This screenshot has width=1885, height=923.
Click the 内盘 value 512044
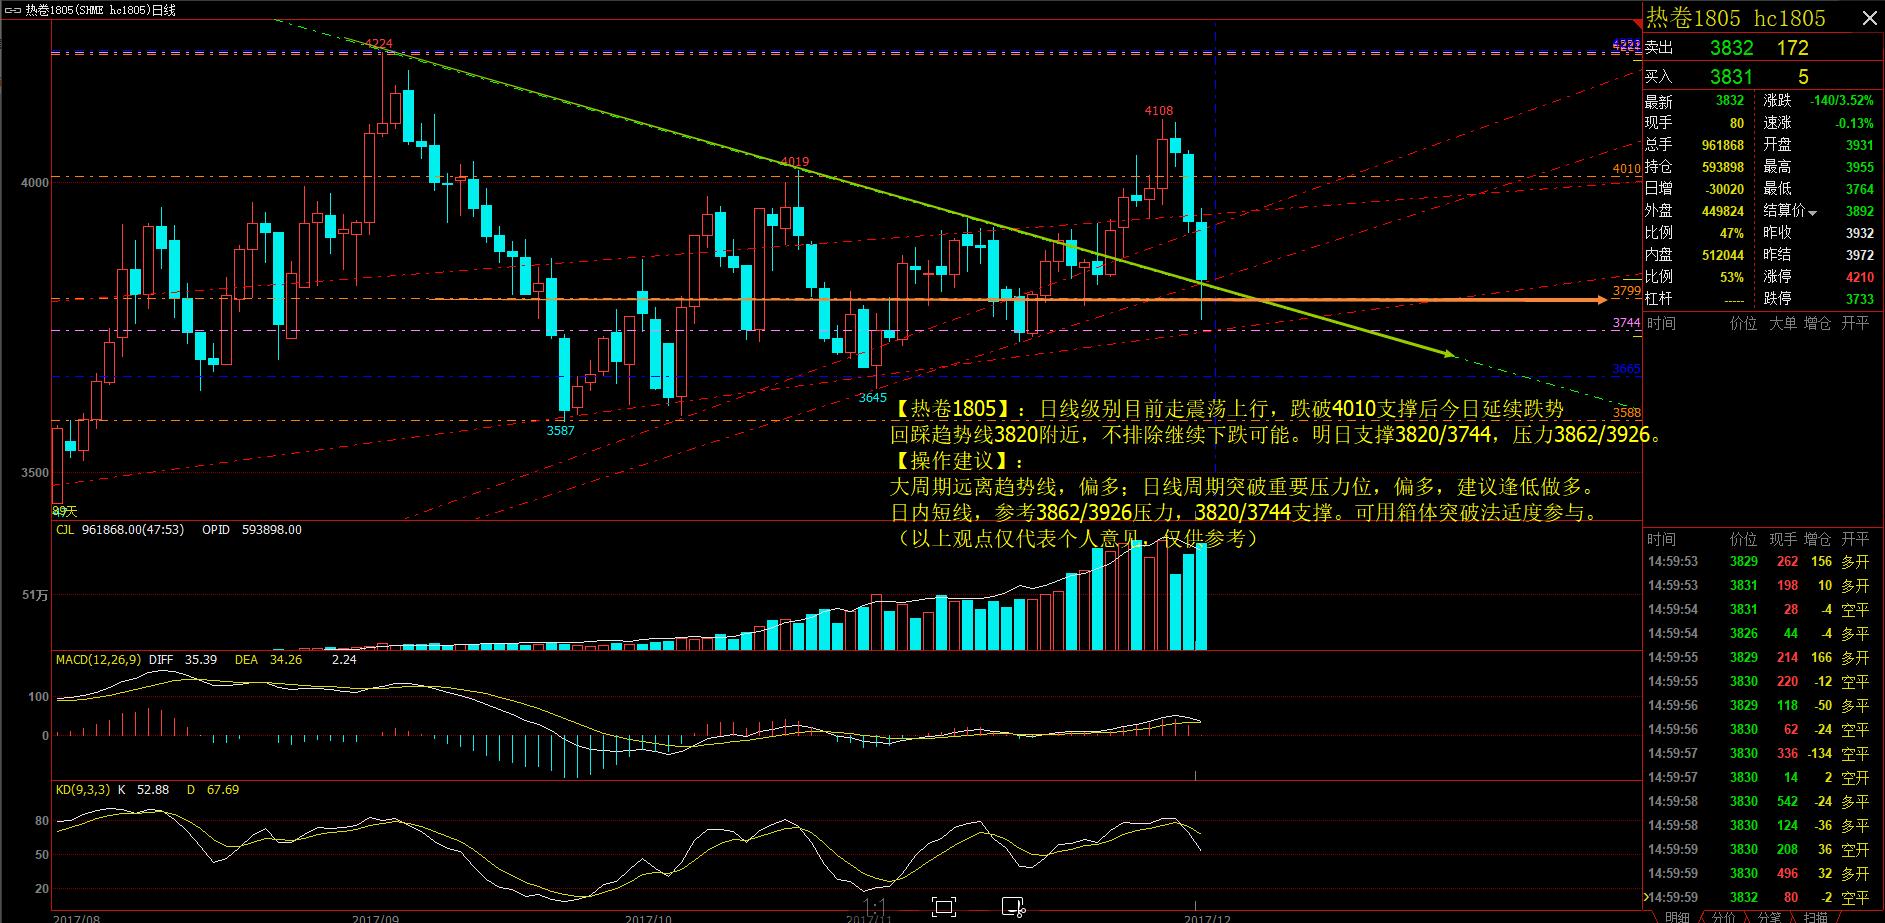(x=1722, y=255)
